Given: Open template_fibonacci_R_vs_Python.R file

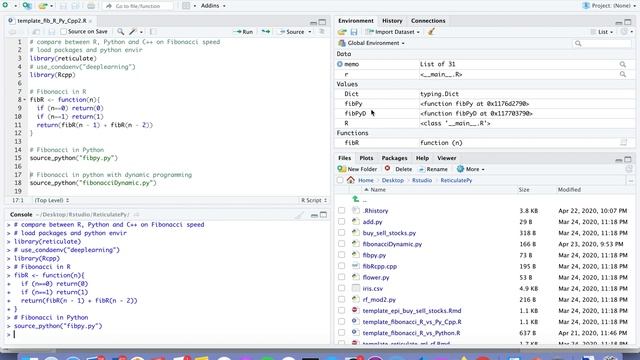Looking at the screenshot, I should tap(411, 333).
